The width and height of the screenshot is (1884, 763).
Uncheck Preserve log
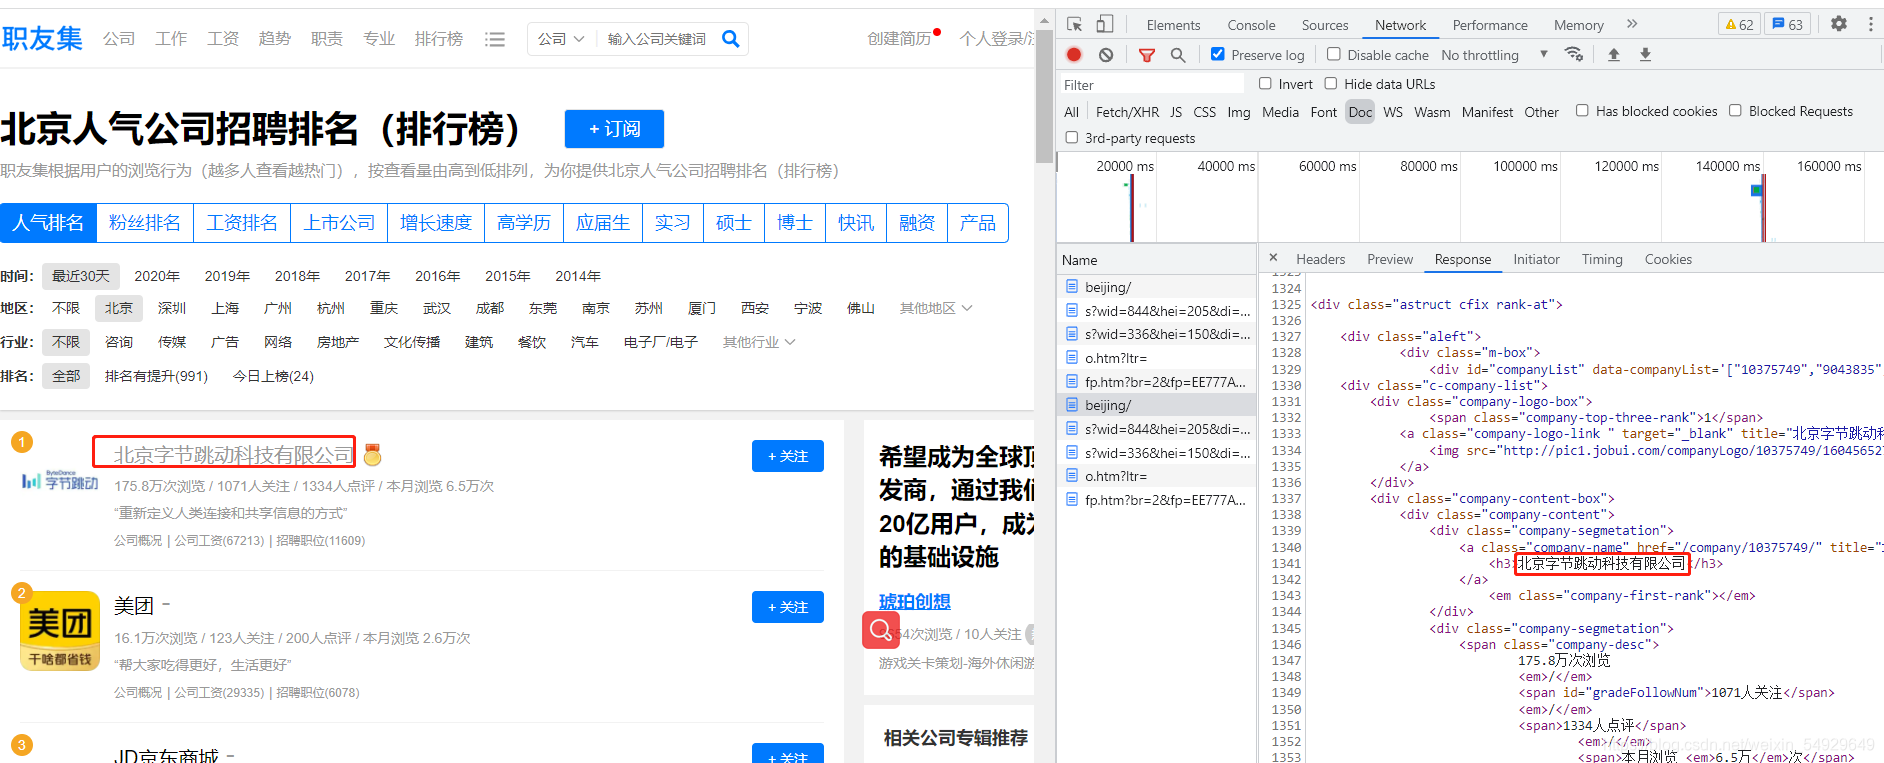pyautogui.click(x=1217, y=54)
